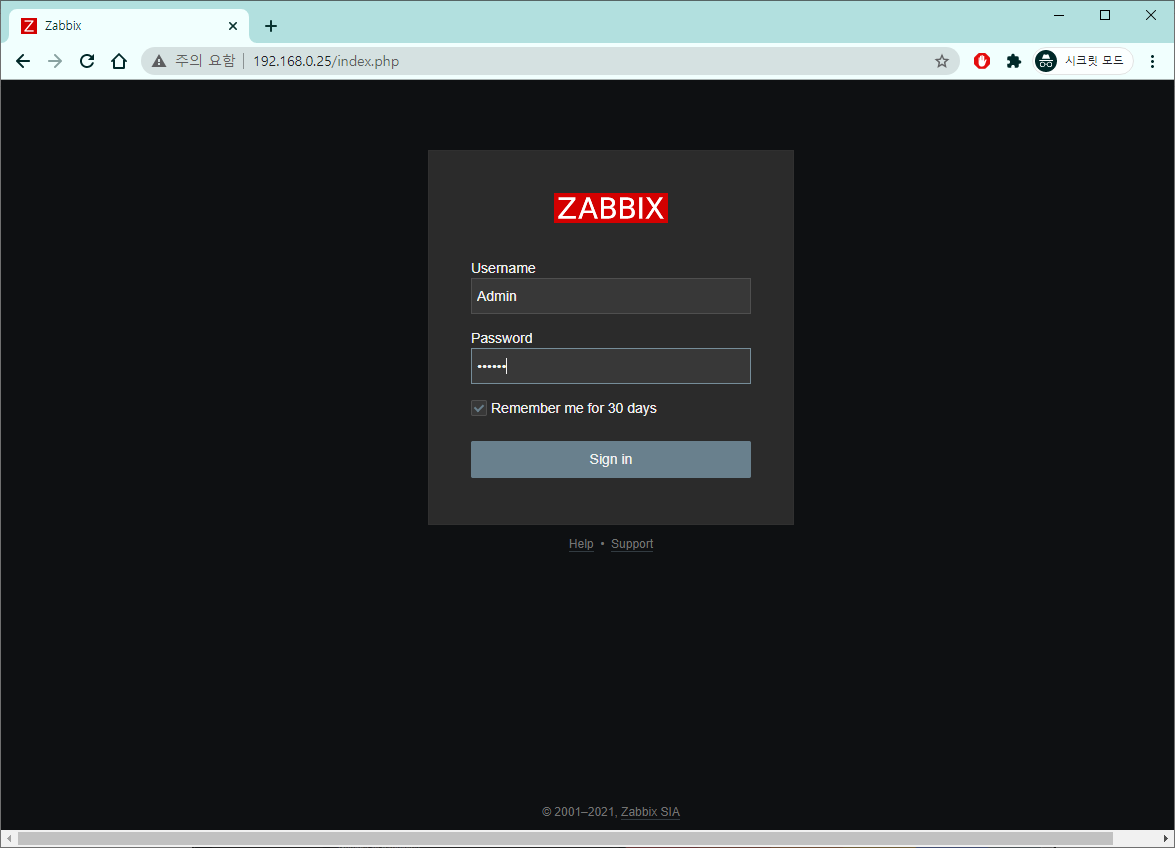
Task: Open a new browser tab
Action: click(271, 25)
